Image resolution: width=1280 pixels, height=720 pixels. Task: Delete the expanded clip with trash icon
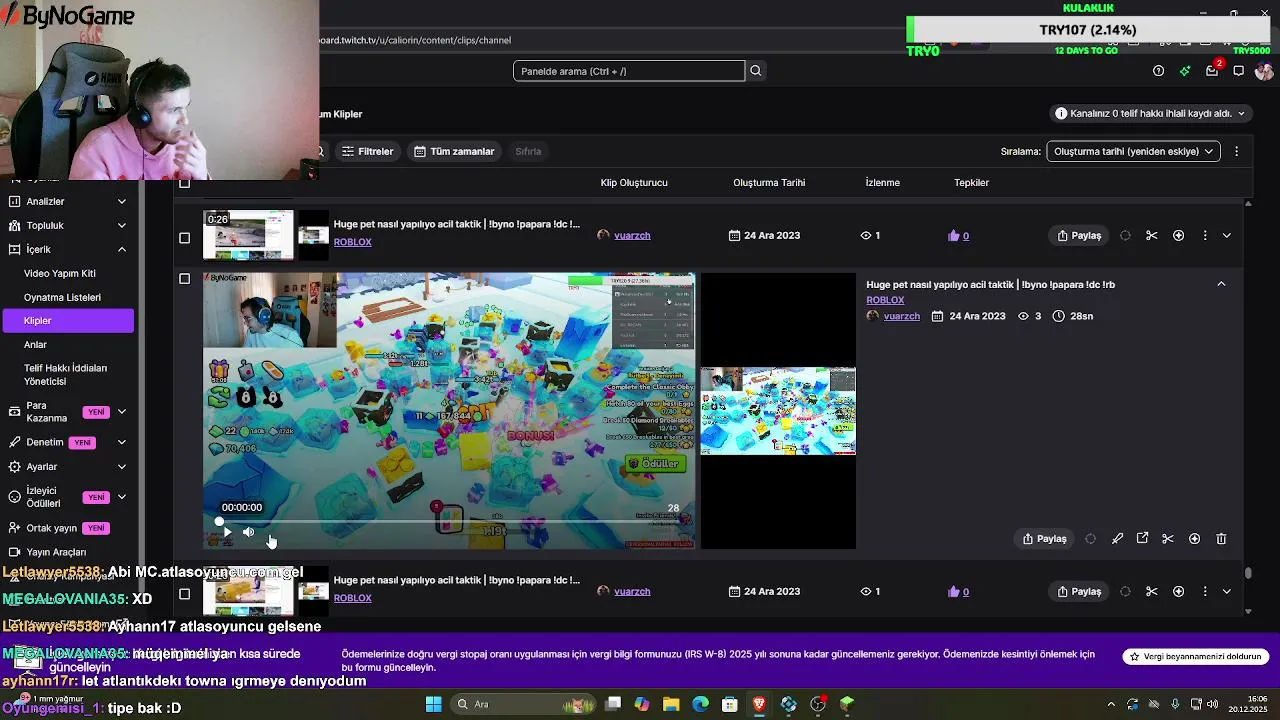1221,539
